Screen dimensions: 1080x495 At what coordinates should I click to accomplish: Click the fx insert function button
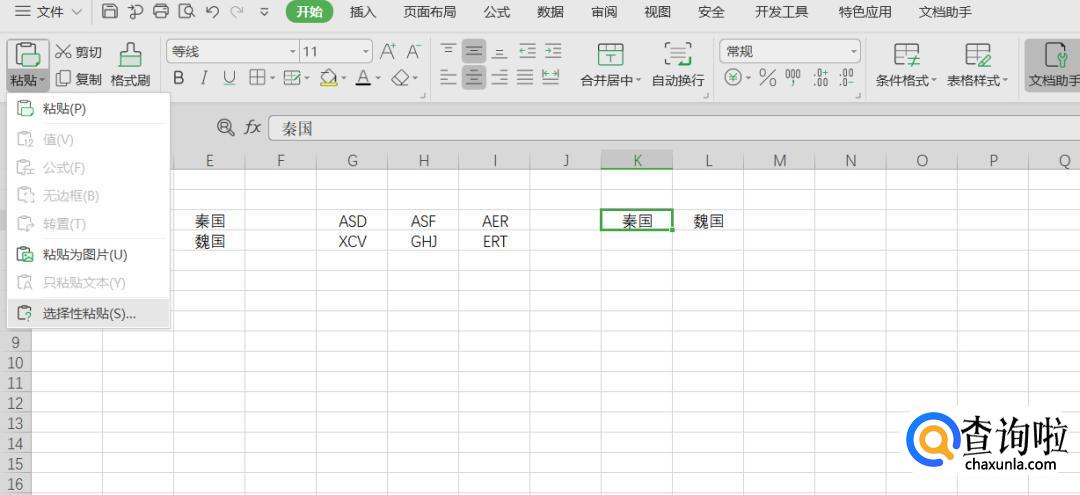click(253, 127)
